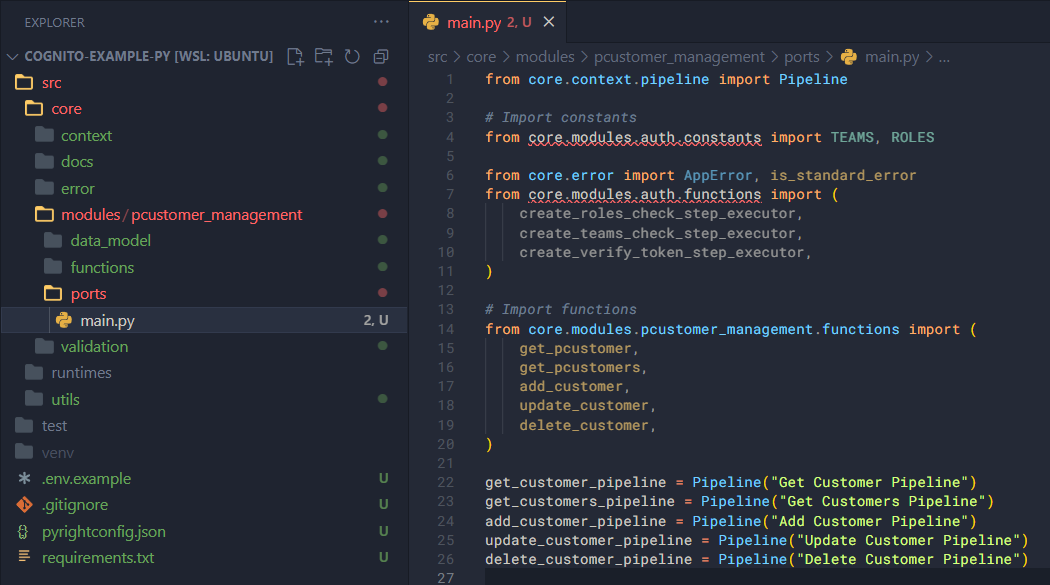Open pyrightconfig.json from the file tree

tap(103, 532)
